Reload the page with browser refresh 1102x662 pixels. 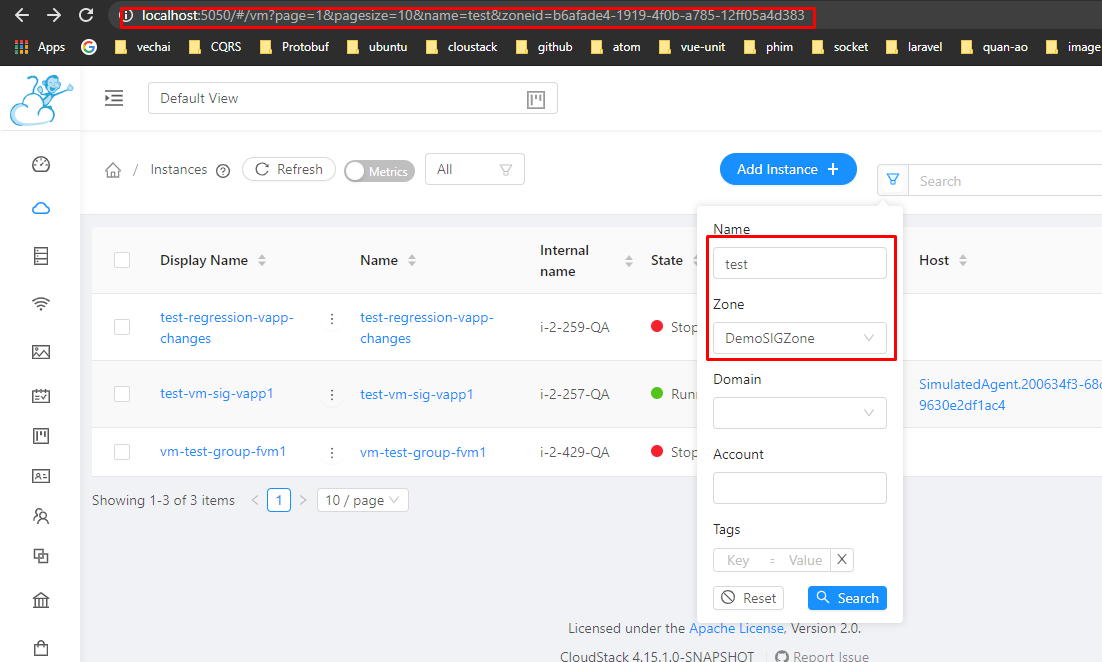coord(86,15)
